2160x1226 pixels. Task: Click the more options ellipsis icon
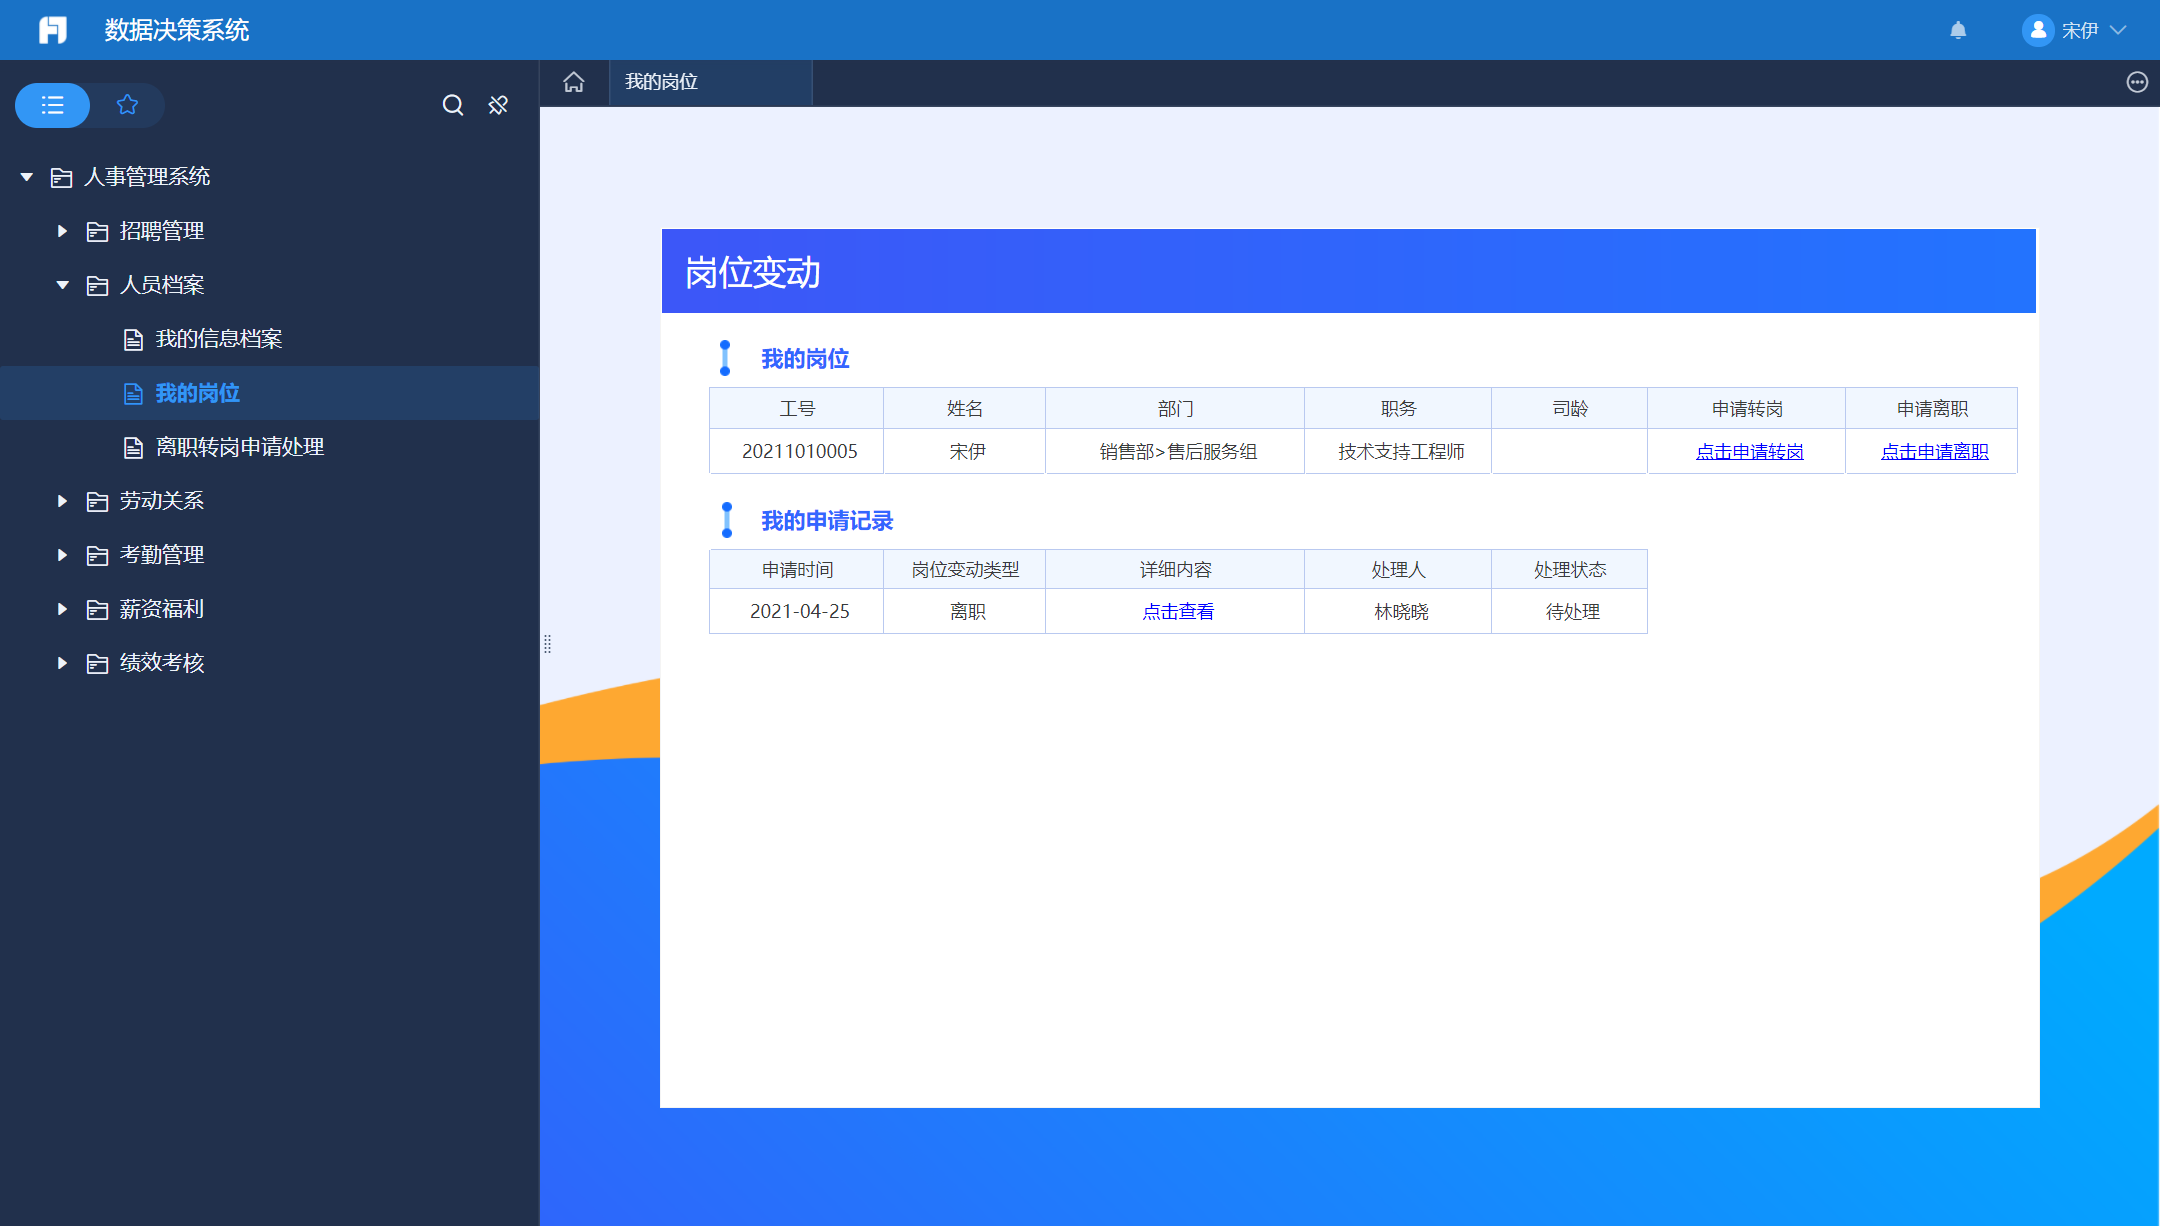(x=2137, y=82)
